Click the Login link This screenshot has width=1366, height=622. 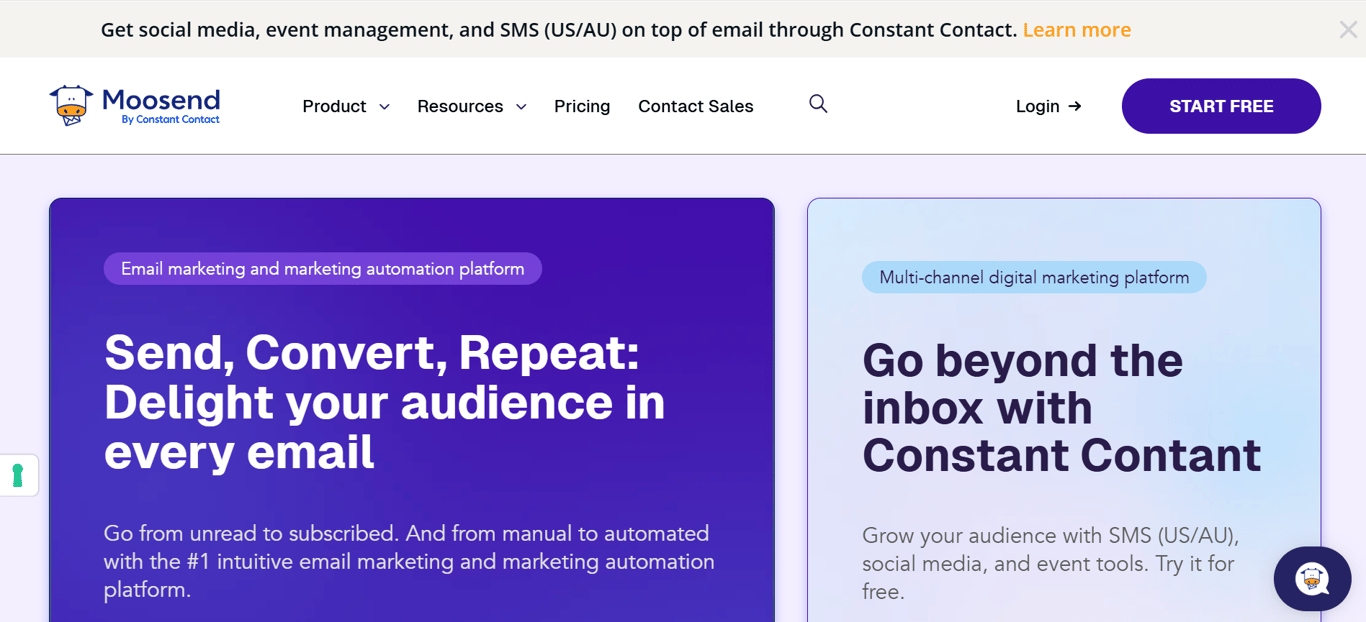coord(1048,106)
